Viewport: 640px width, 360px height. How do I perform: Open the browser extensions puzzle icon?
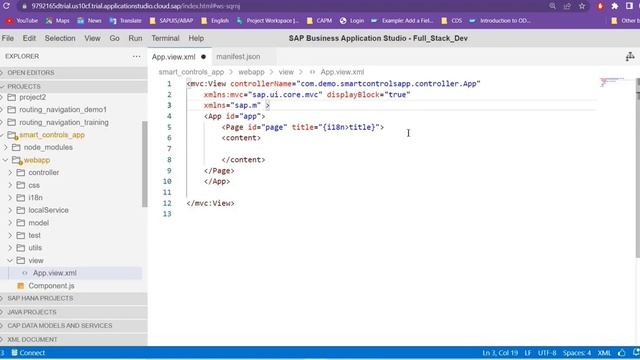pos(615,6)
